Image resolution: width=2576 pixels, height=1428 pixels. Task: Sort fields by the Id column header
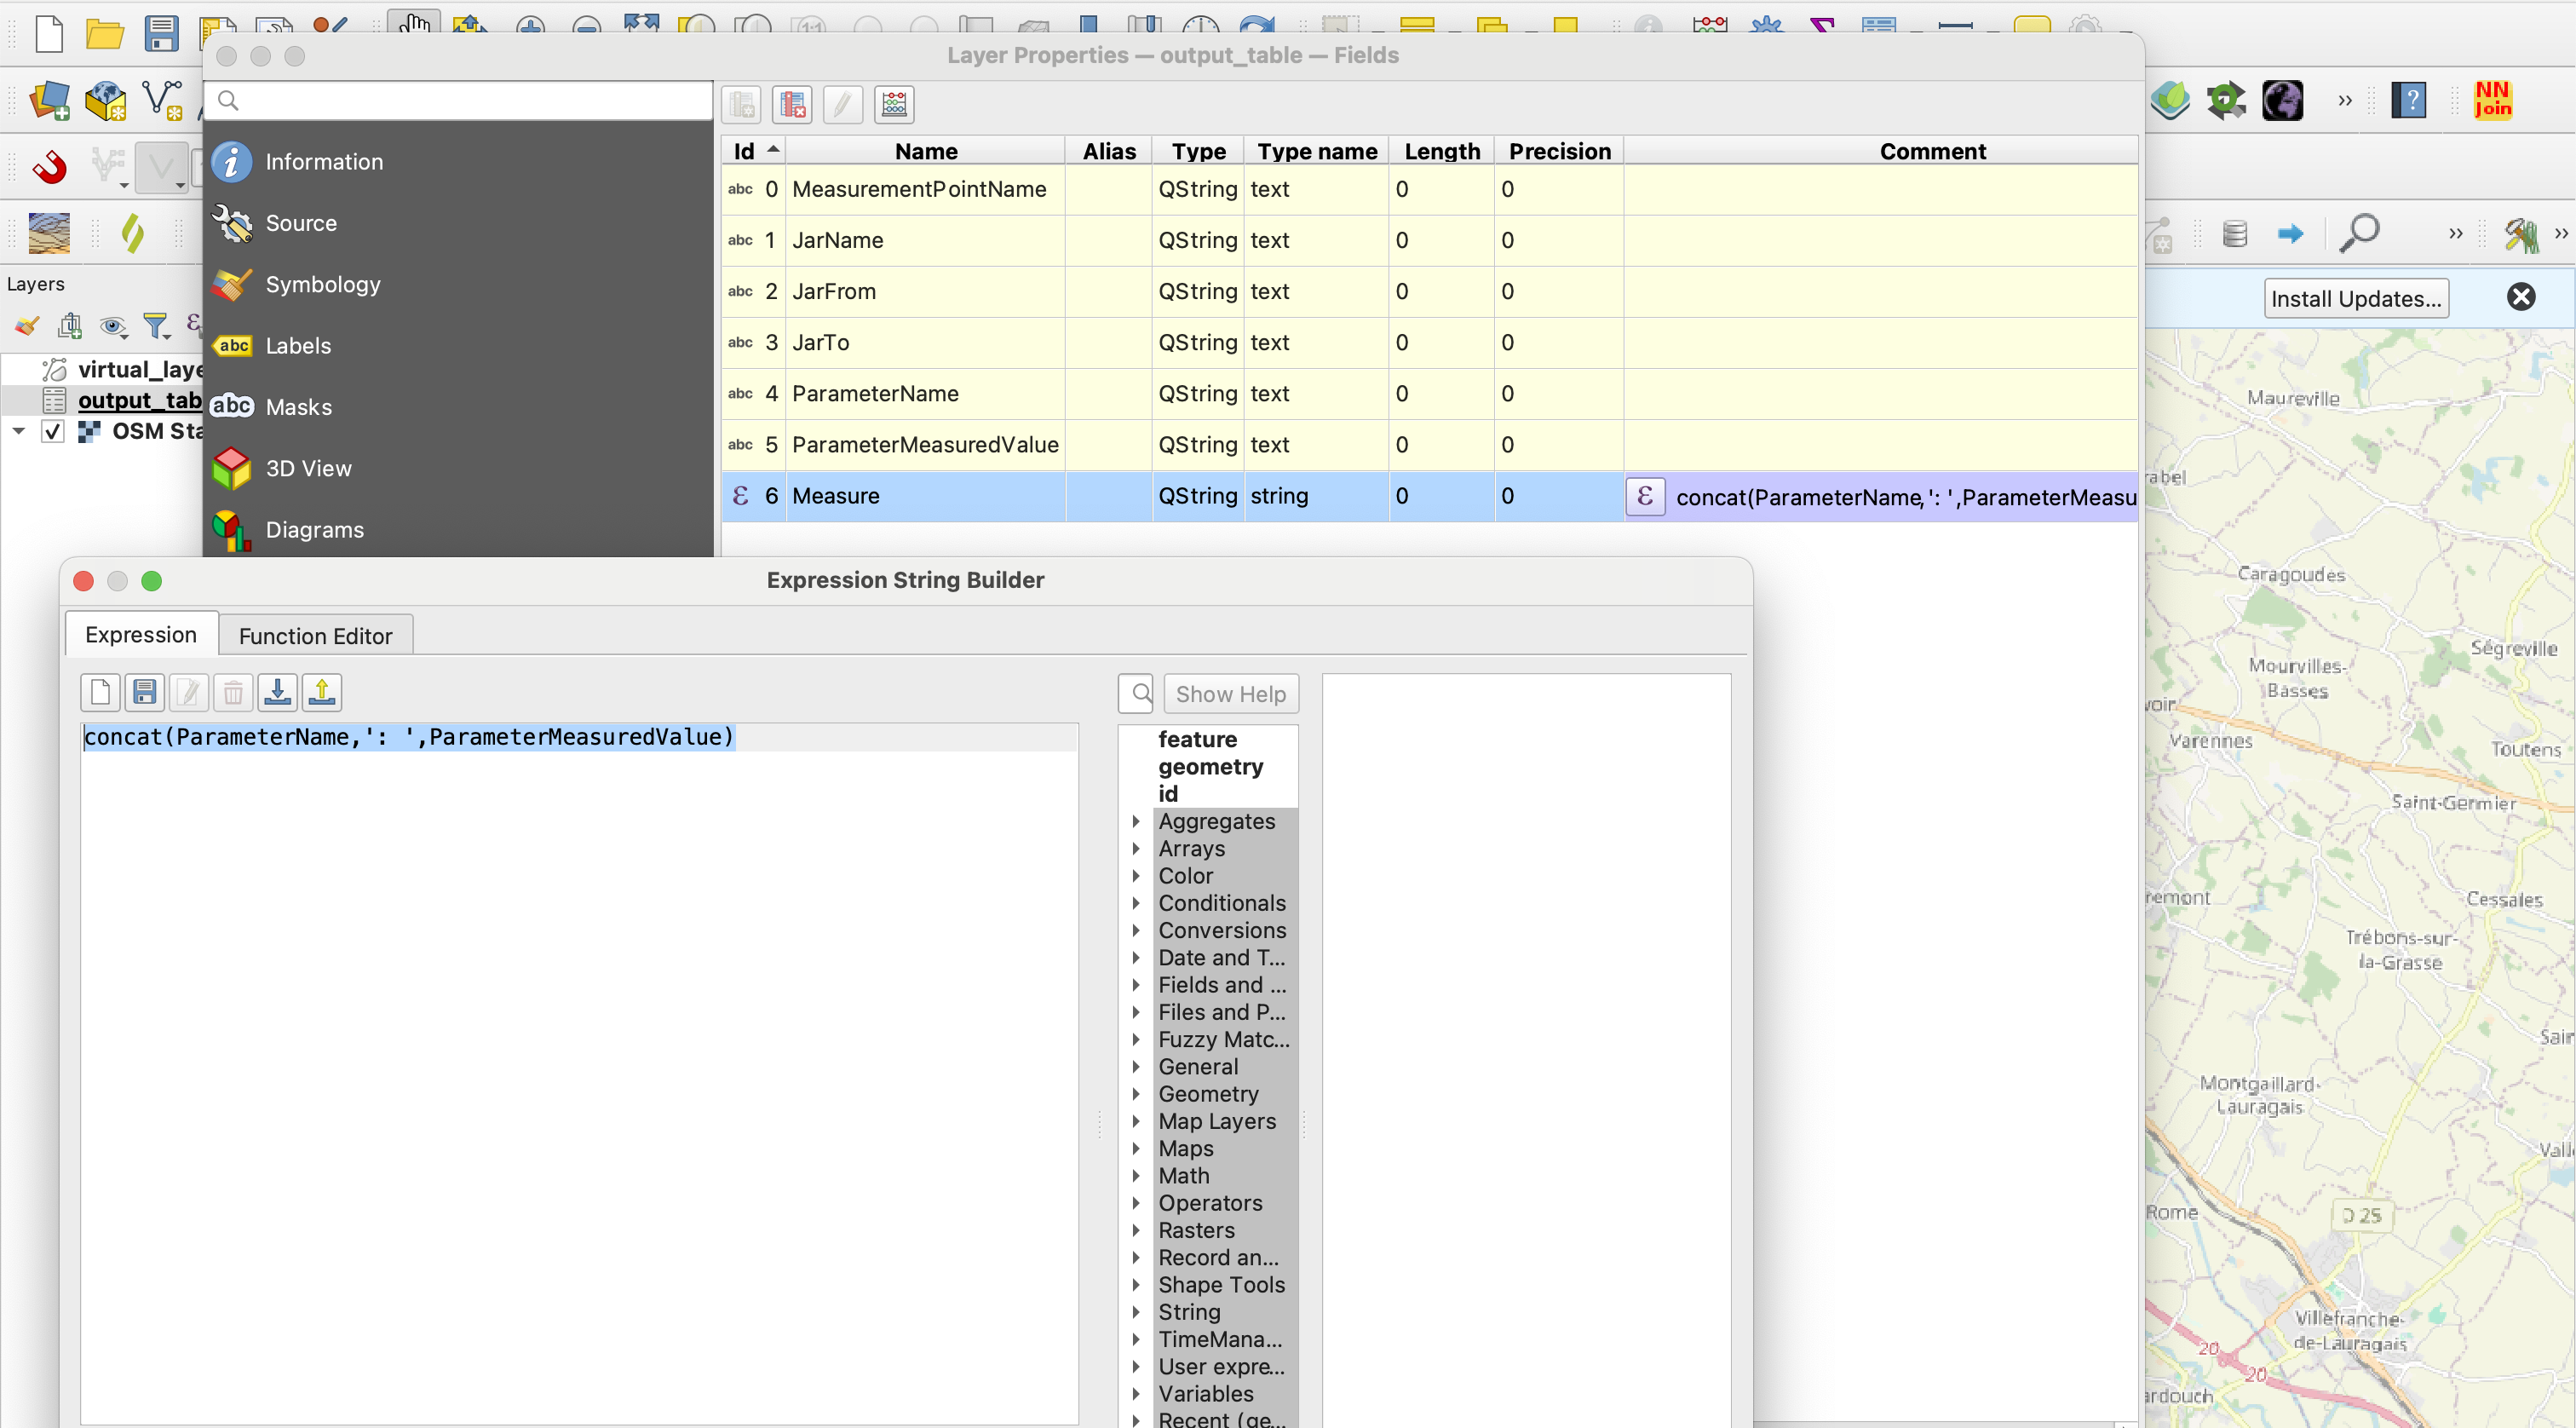754,151
